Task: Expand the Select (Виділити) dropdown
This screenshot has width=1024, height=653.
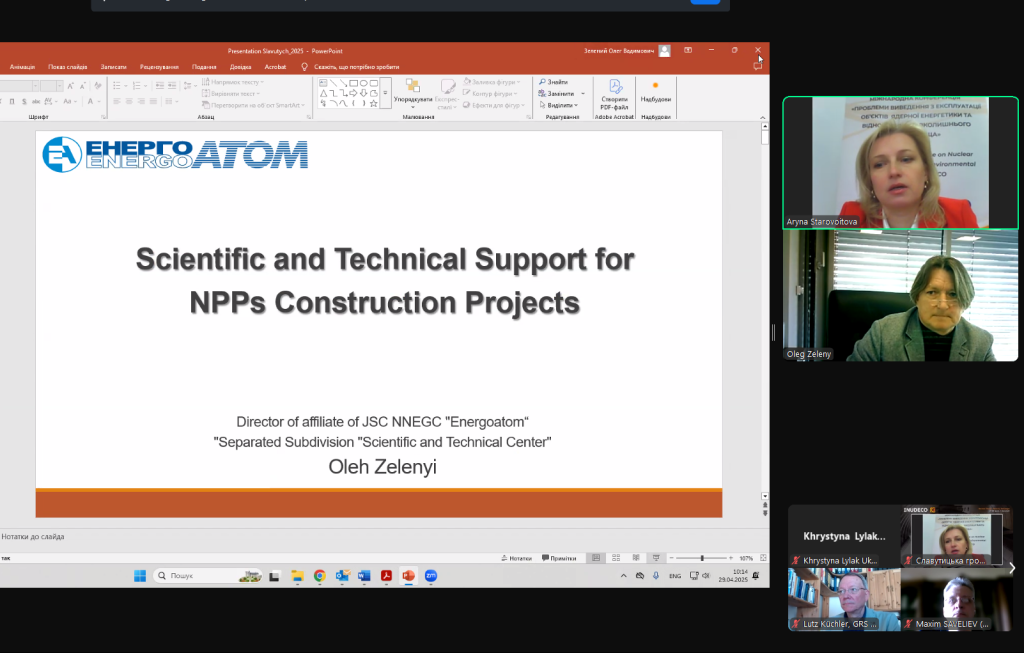Action: pos(577,105)
